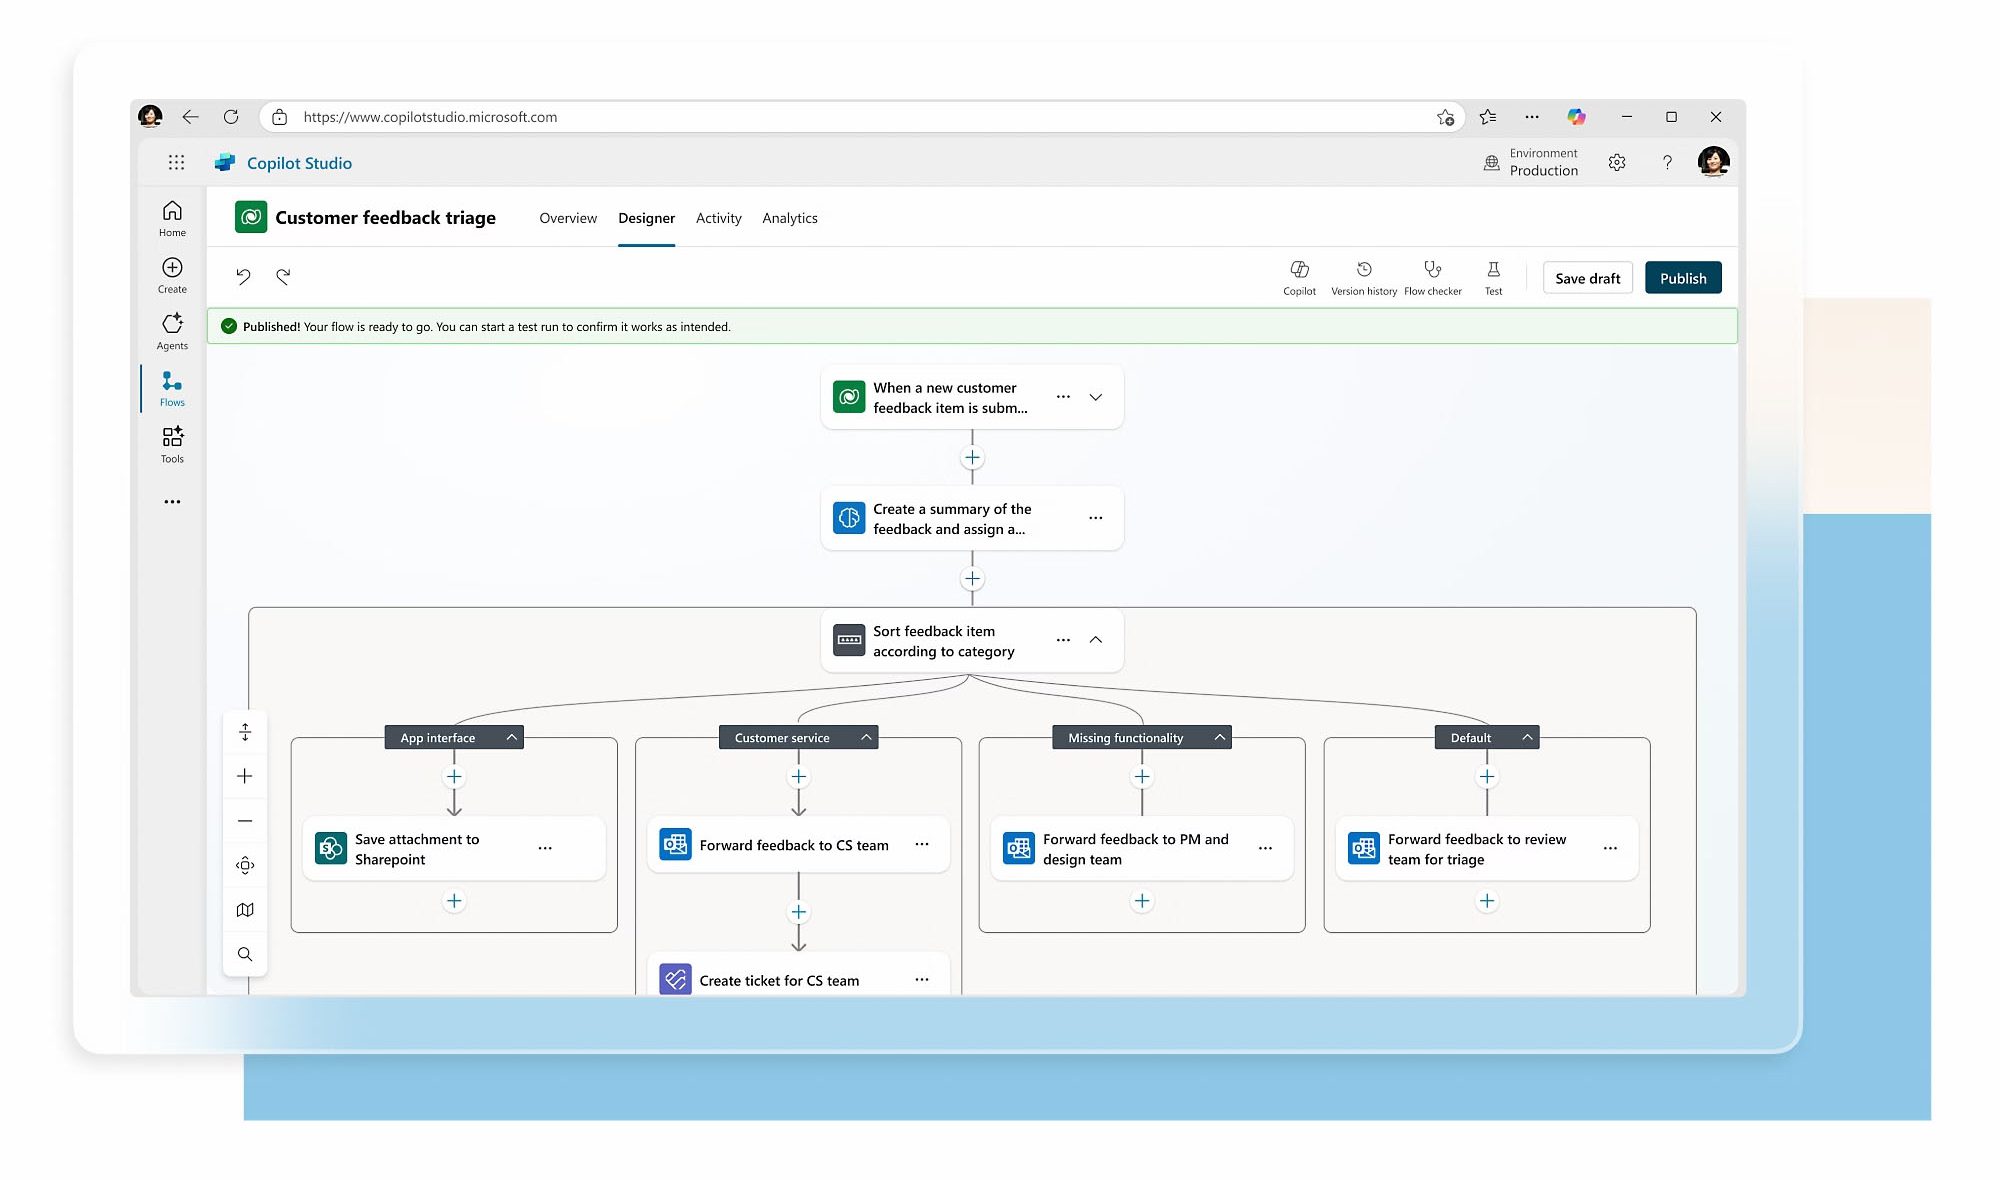
Task: Expand the customer feedback trigger card
Action: tap(1096, 397)
